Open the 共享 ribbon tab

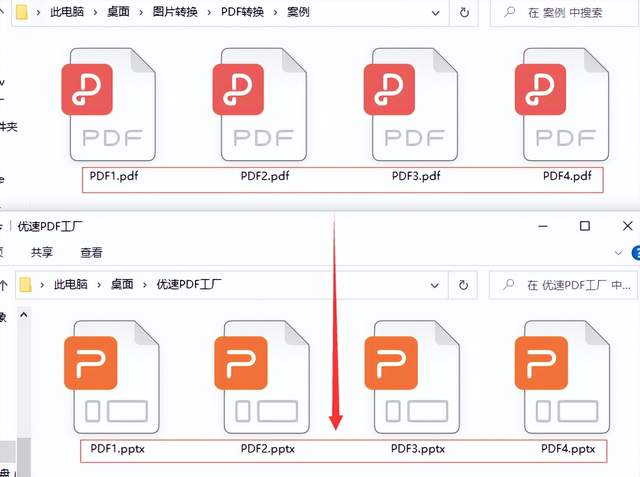click(42, 253)
